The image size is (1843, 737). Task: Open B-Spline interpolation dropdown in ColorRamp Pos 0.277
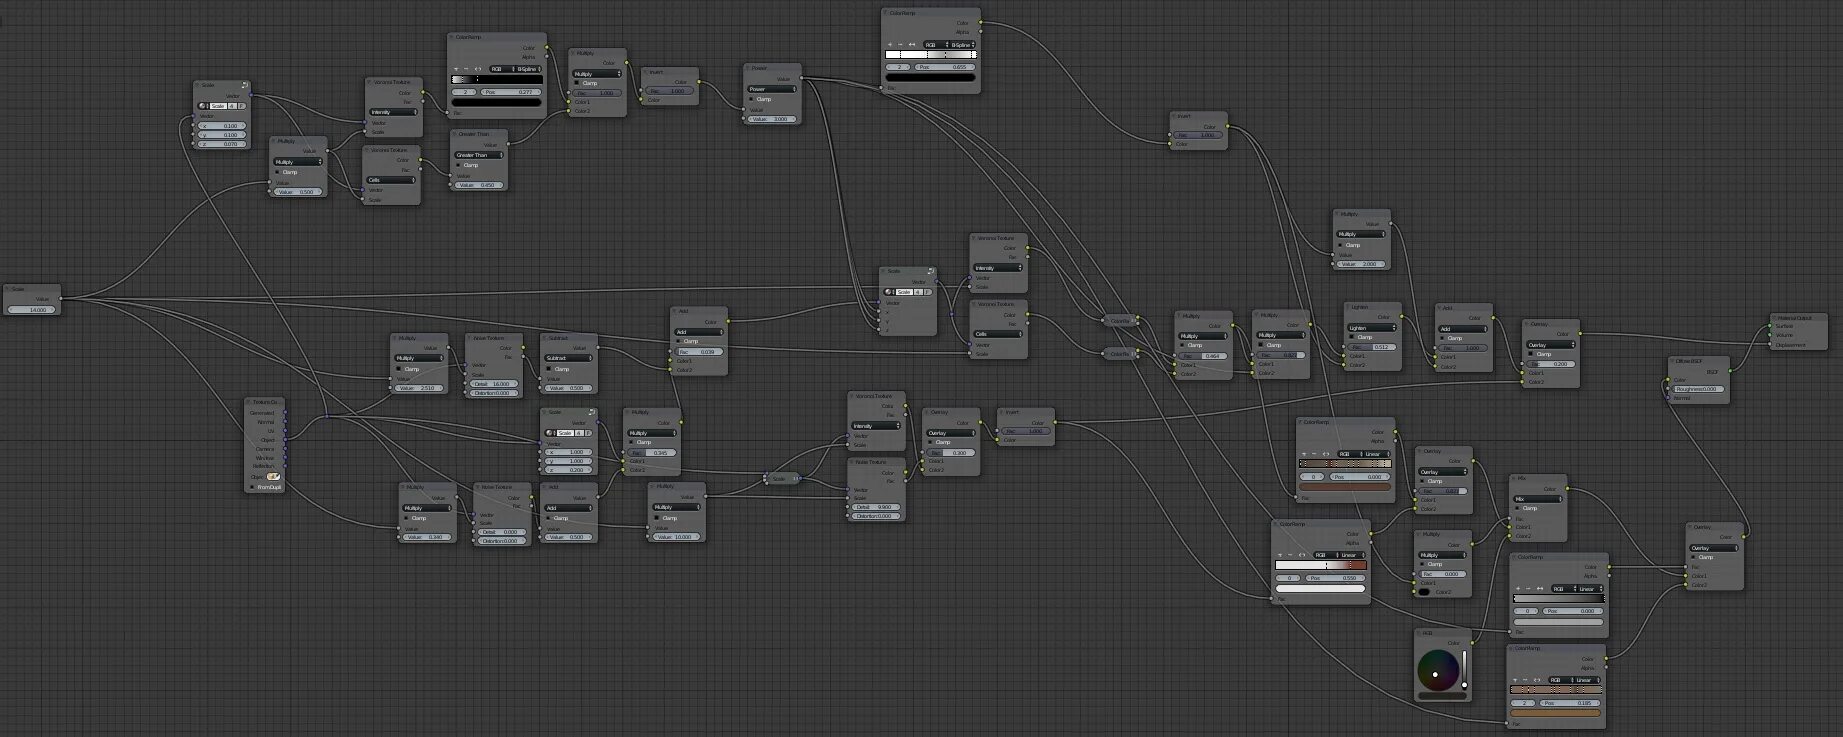pyautogui.click(x=526, y=69)
